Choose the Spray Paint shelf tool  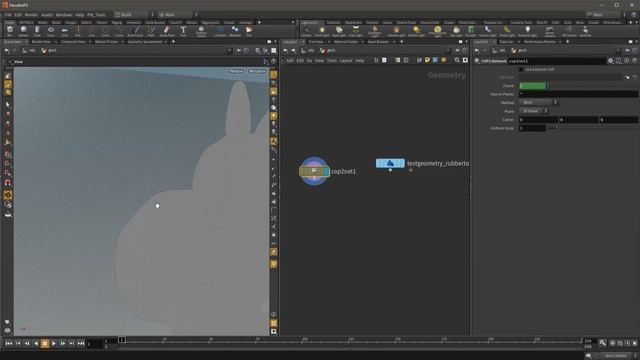(x=167, y=31)
